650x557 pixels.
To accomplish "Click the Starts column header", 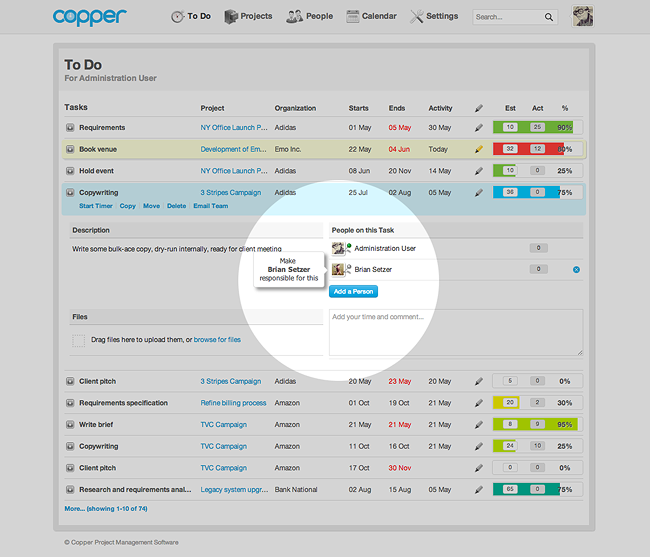I will (x=358, y=108).
